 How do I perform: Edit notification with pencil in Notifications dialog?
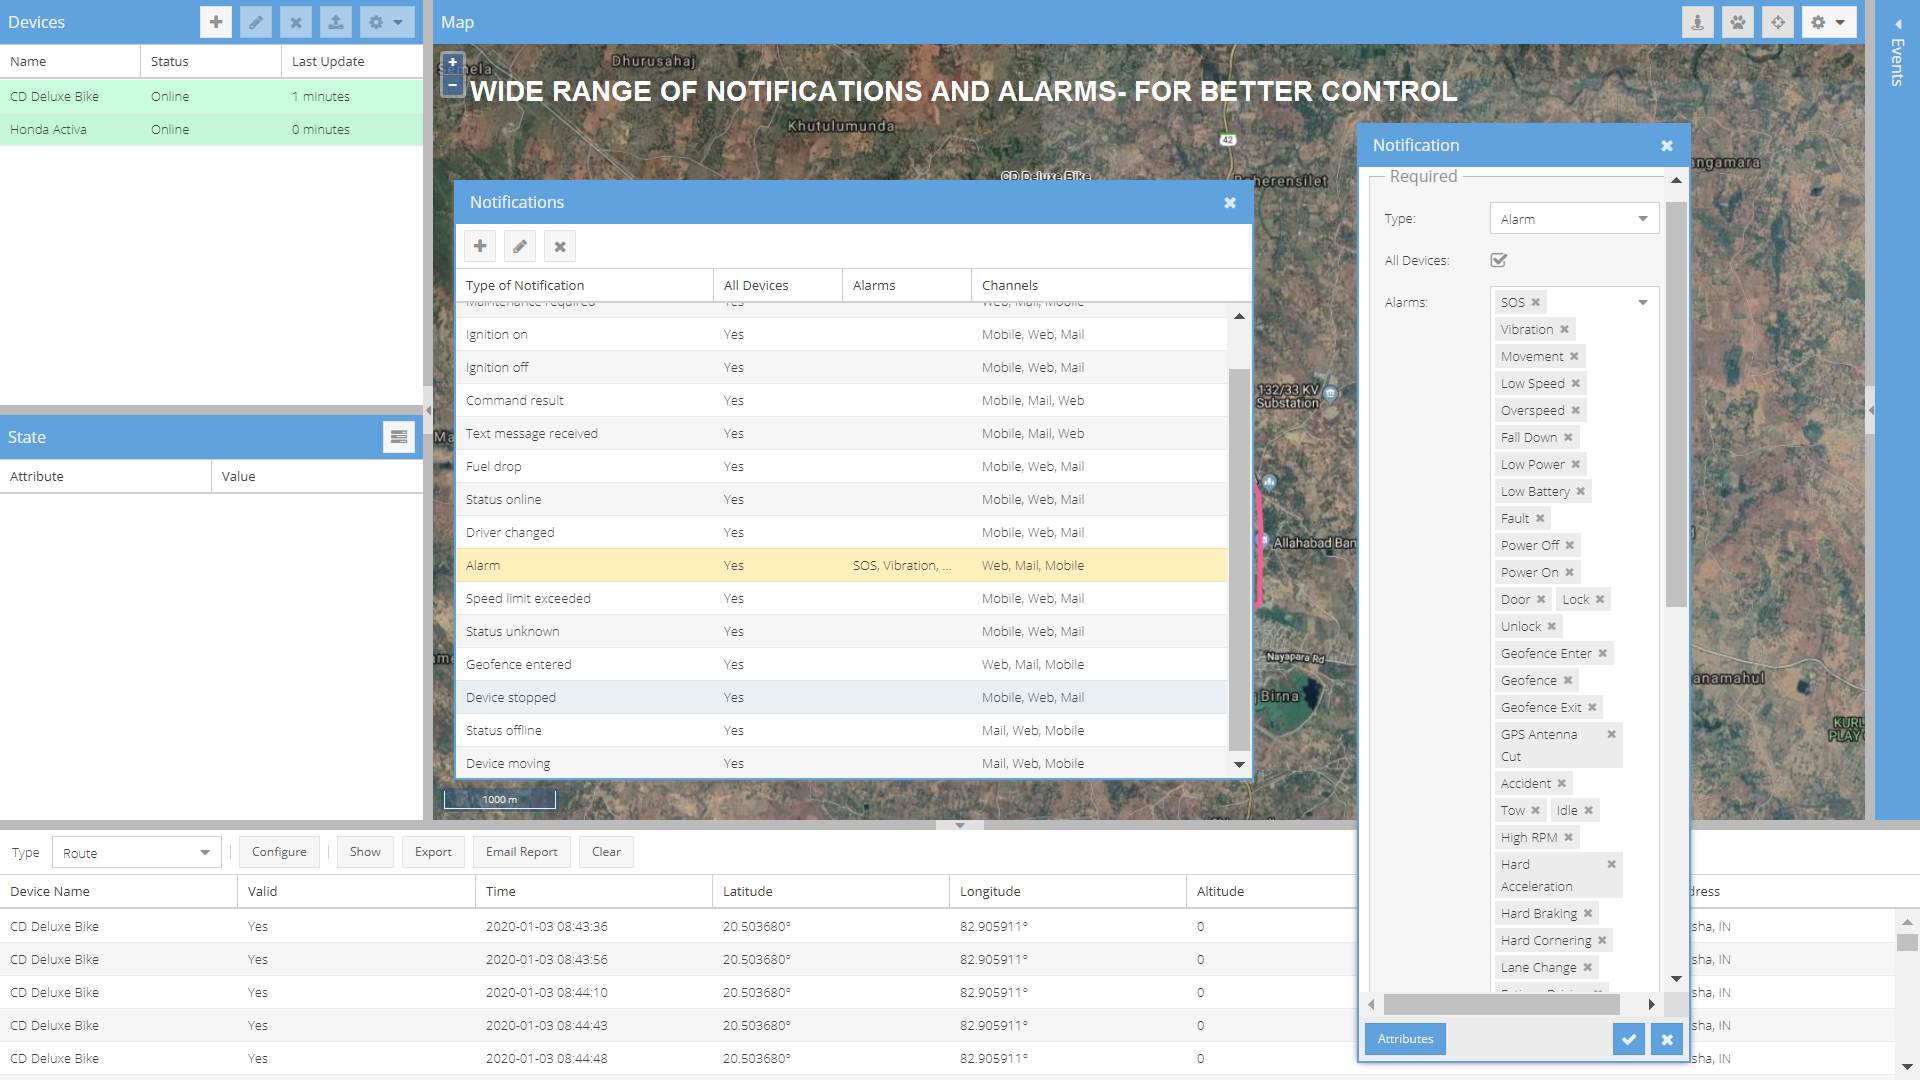coord(520,246)
